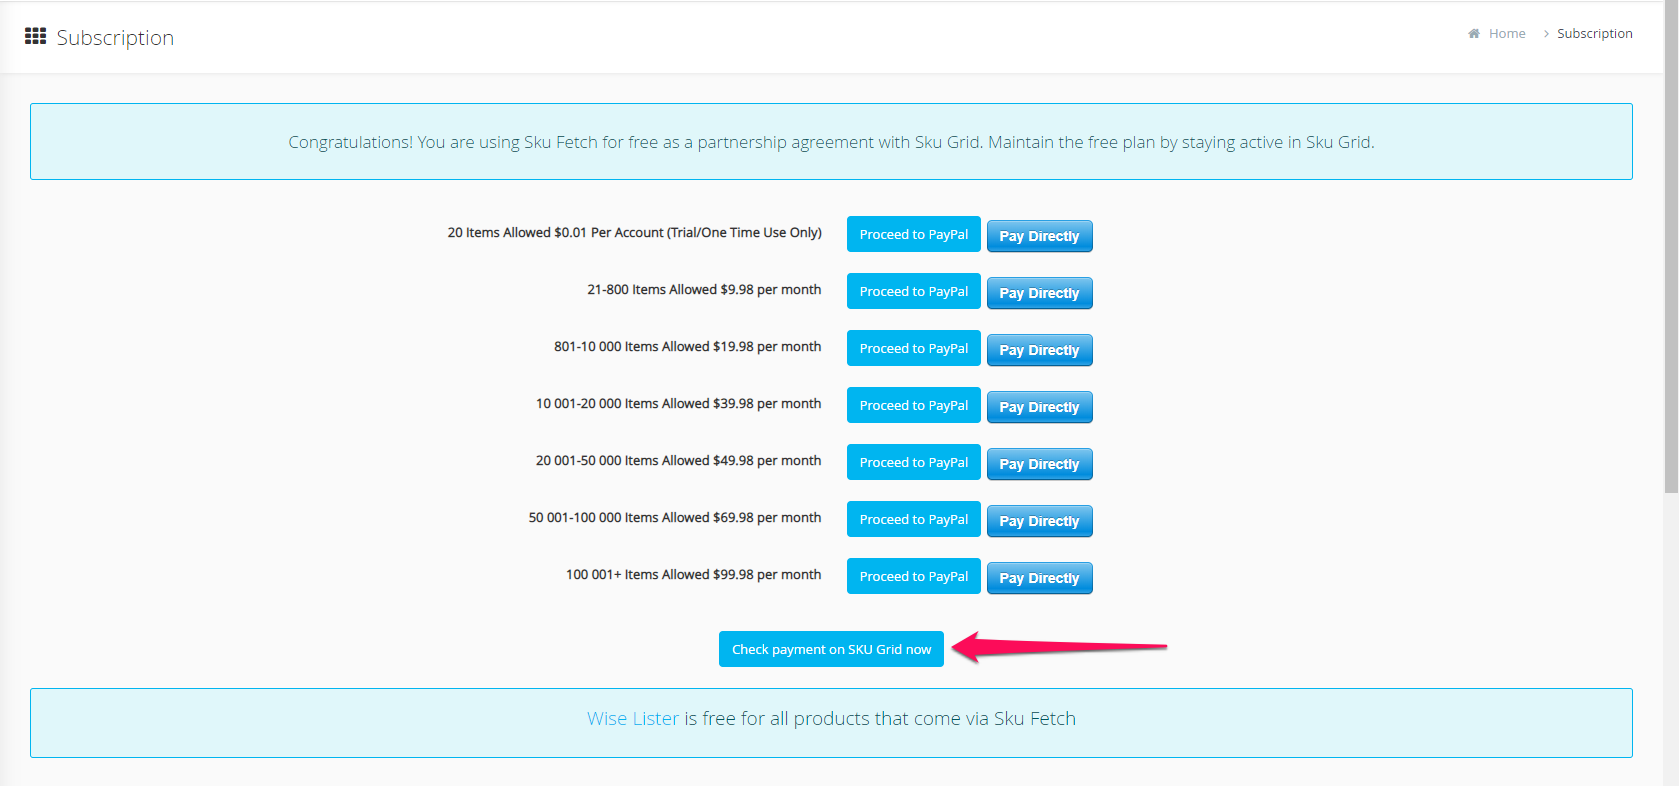Proceed to PayPal for $69.98 per month plan
The image size is (1679, 786).
click(x=914, y=519)
